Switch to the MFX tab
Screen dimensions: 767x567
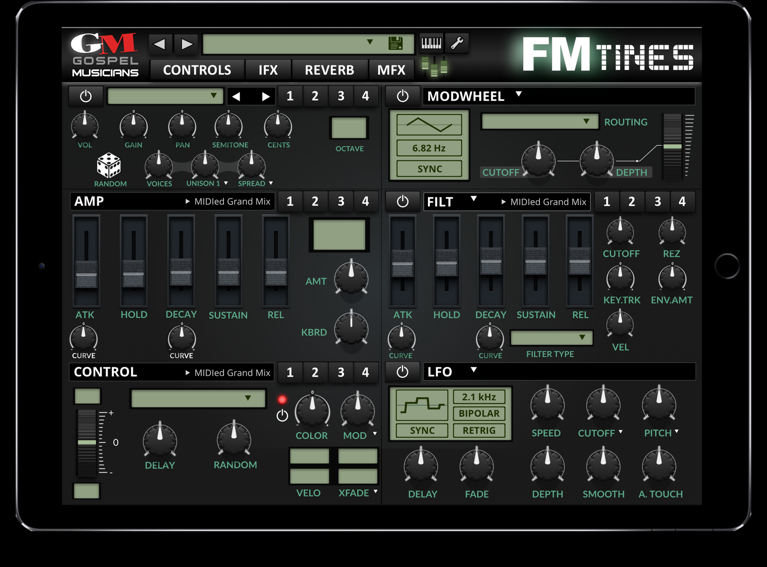[391, 70]
